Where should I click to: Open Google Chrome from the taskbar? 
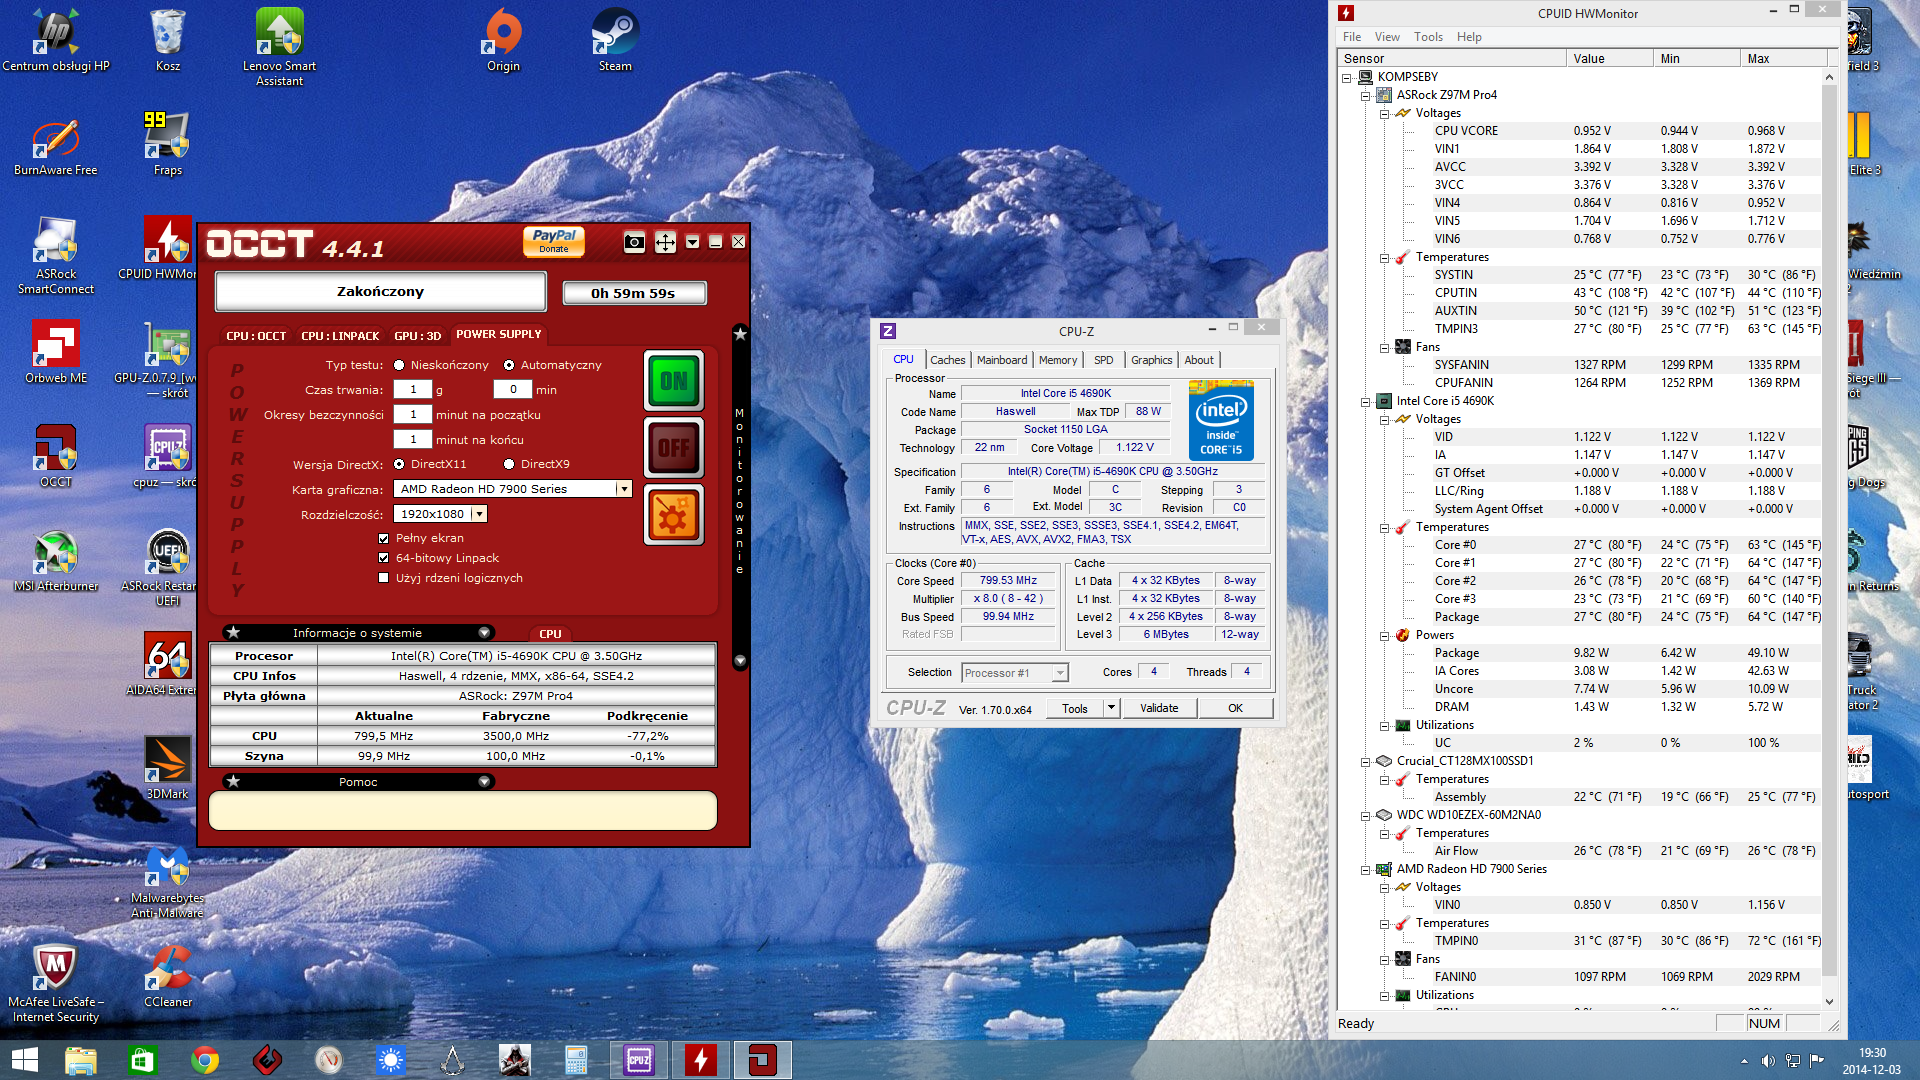coord(205,1060)
